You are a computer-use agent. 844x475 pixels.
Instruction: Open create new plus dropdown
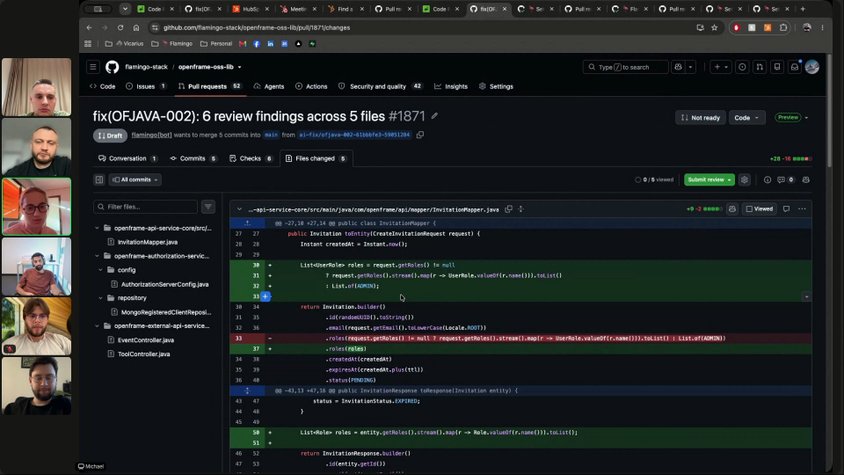pos(720,67)
